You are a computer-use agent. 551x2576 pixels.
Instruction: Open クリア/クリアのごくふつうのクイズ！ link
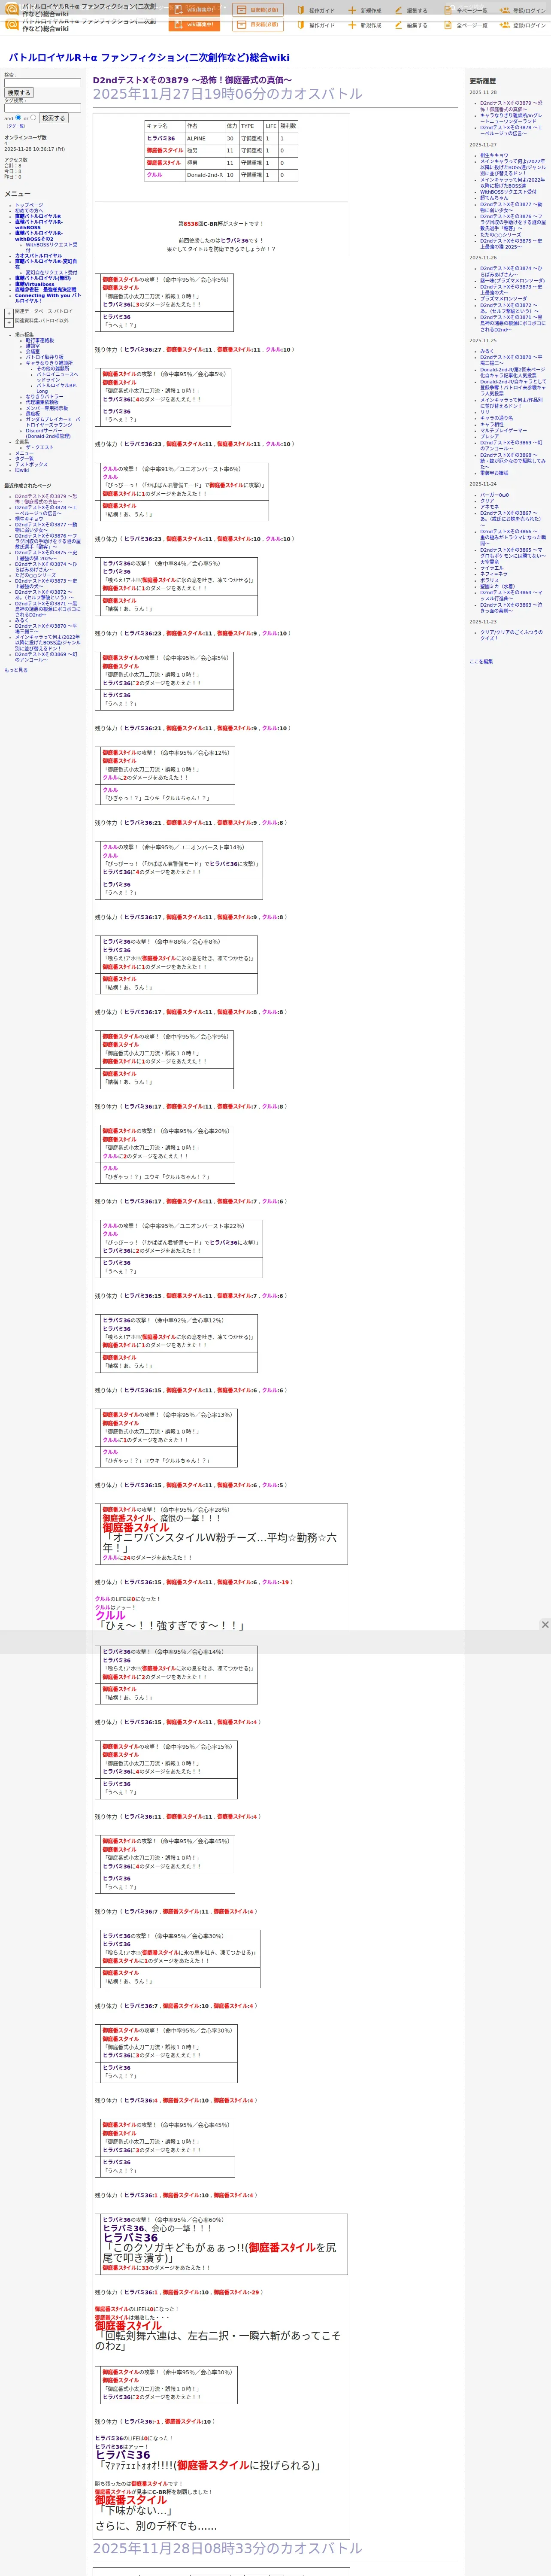click(x=511, y=636)
